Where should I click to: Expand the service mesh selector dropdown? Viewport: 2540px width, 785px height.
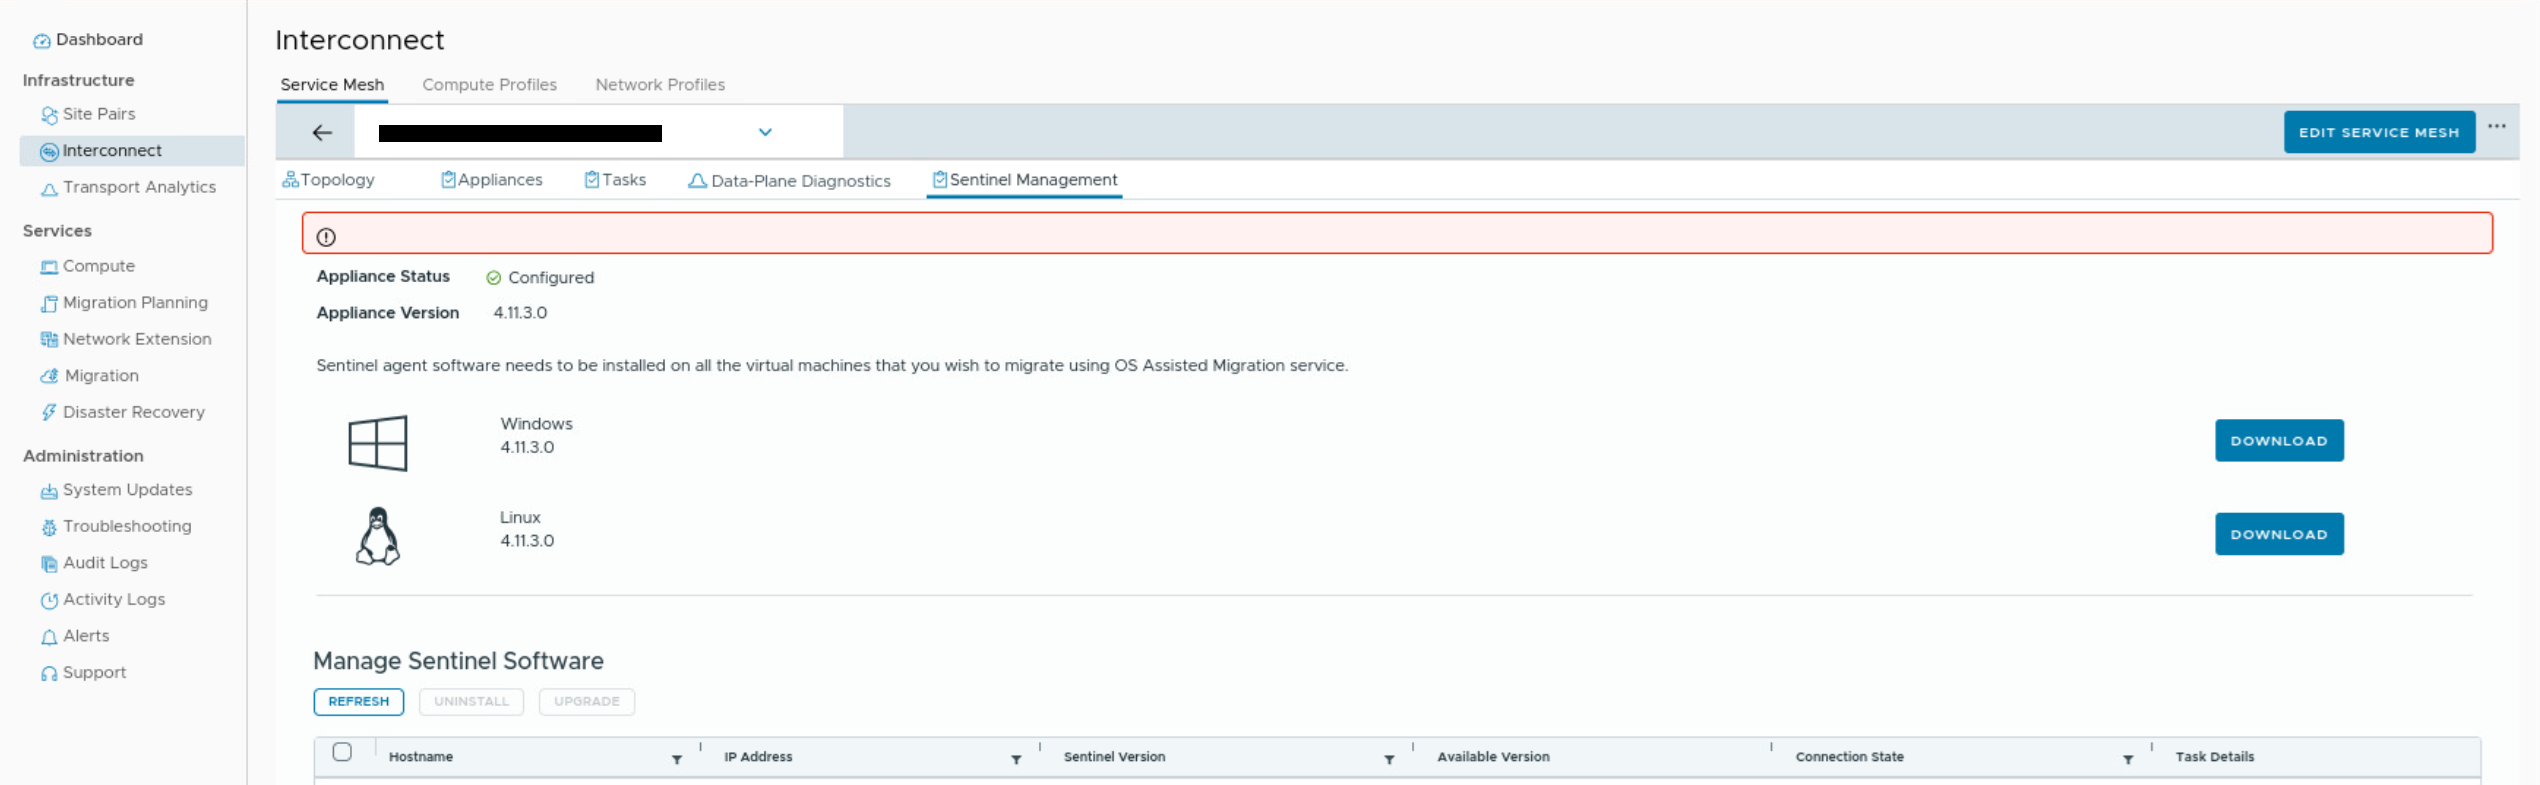point(765,132)
